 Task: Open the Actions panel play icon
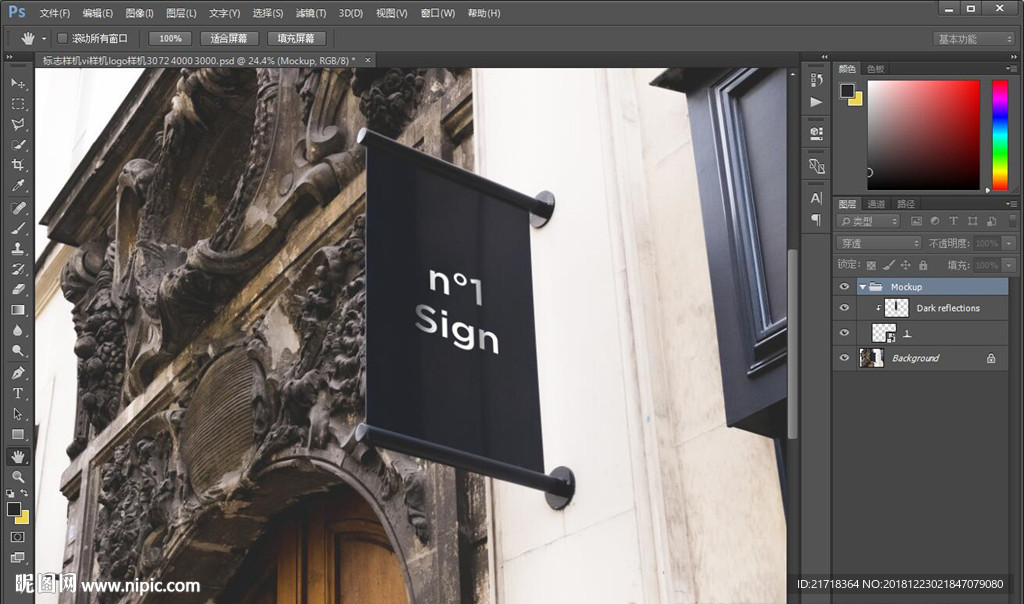[816, 102]
